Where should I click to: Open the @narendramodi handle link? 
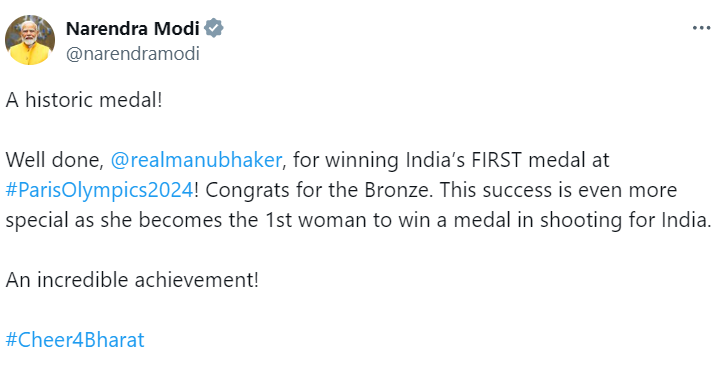(x=133, y=54)
